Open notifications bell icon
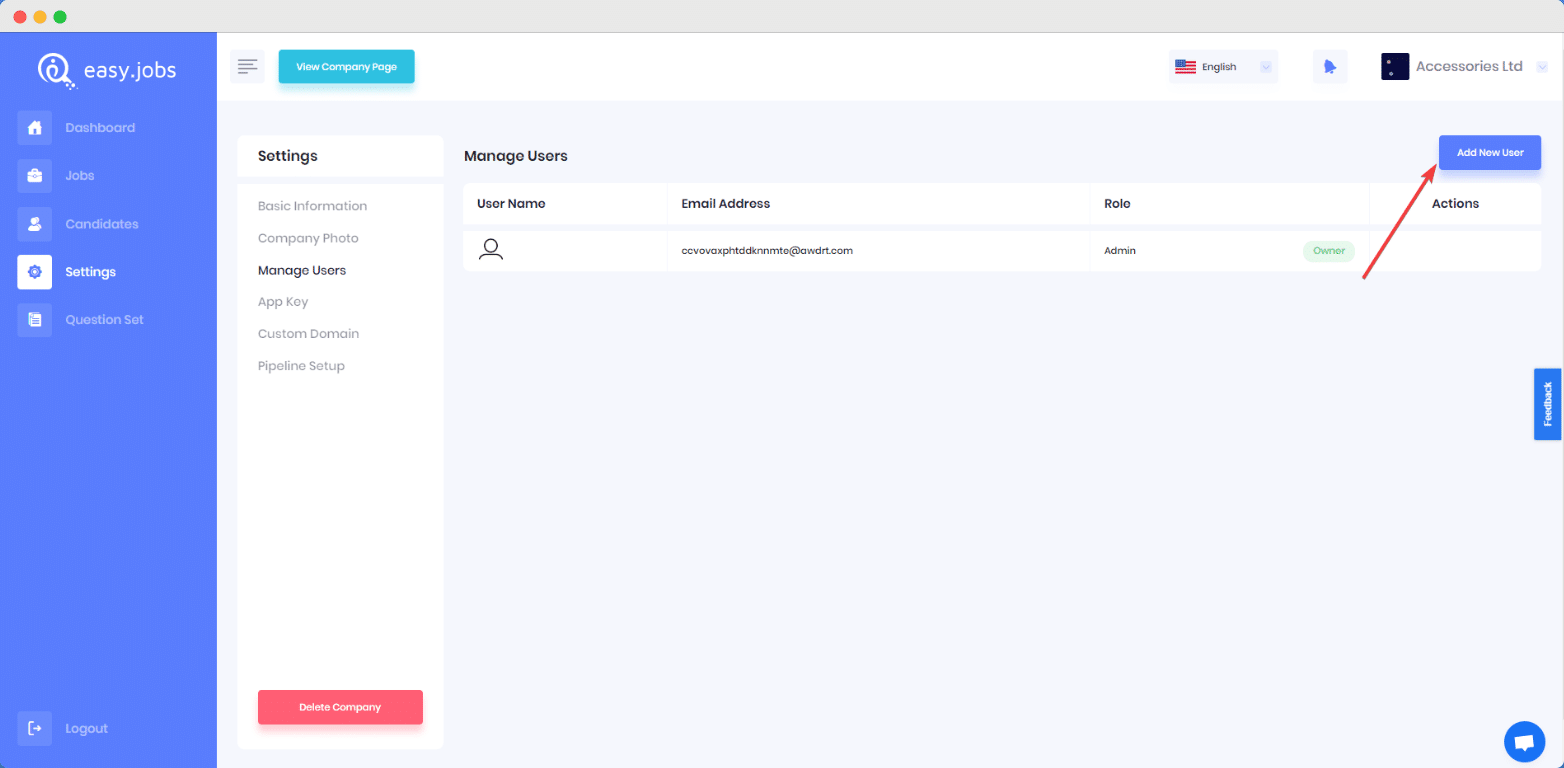Viewport: 1564px width, 768px height. coord(1330,67)
